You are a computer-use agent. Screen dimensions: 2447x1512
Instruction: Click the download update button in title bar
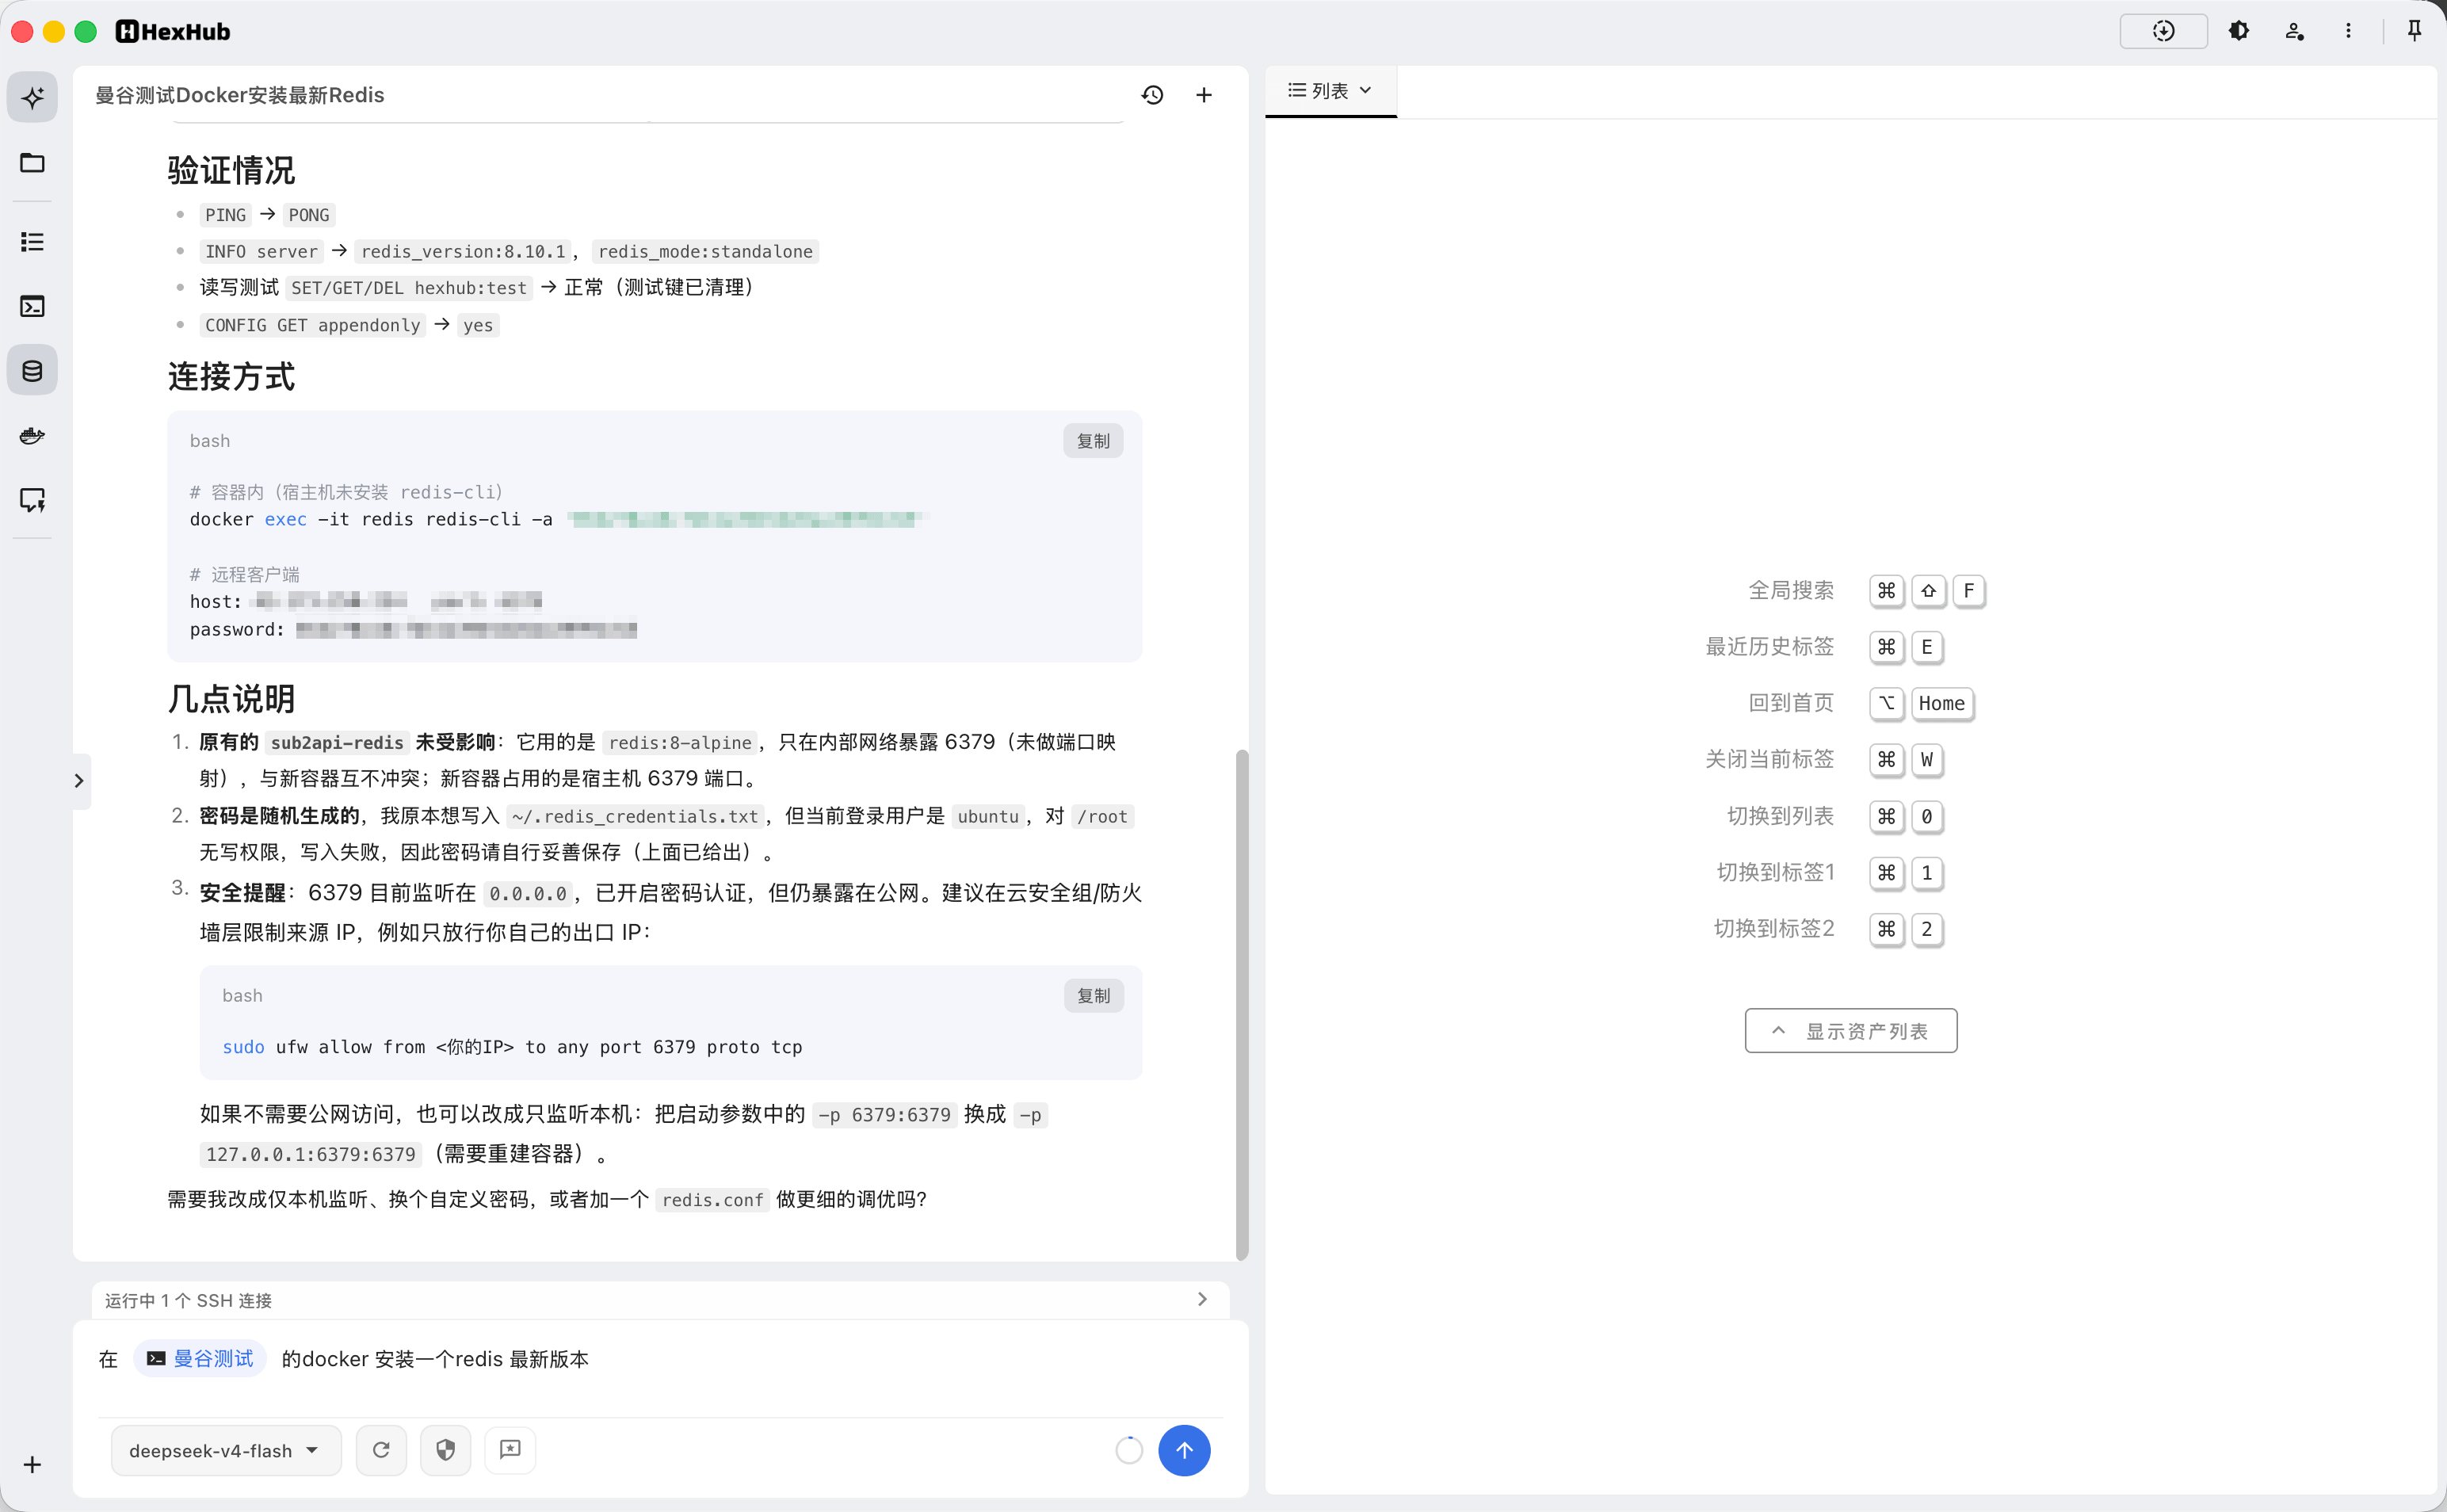2163,31
